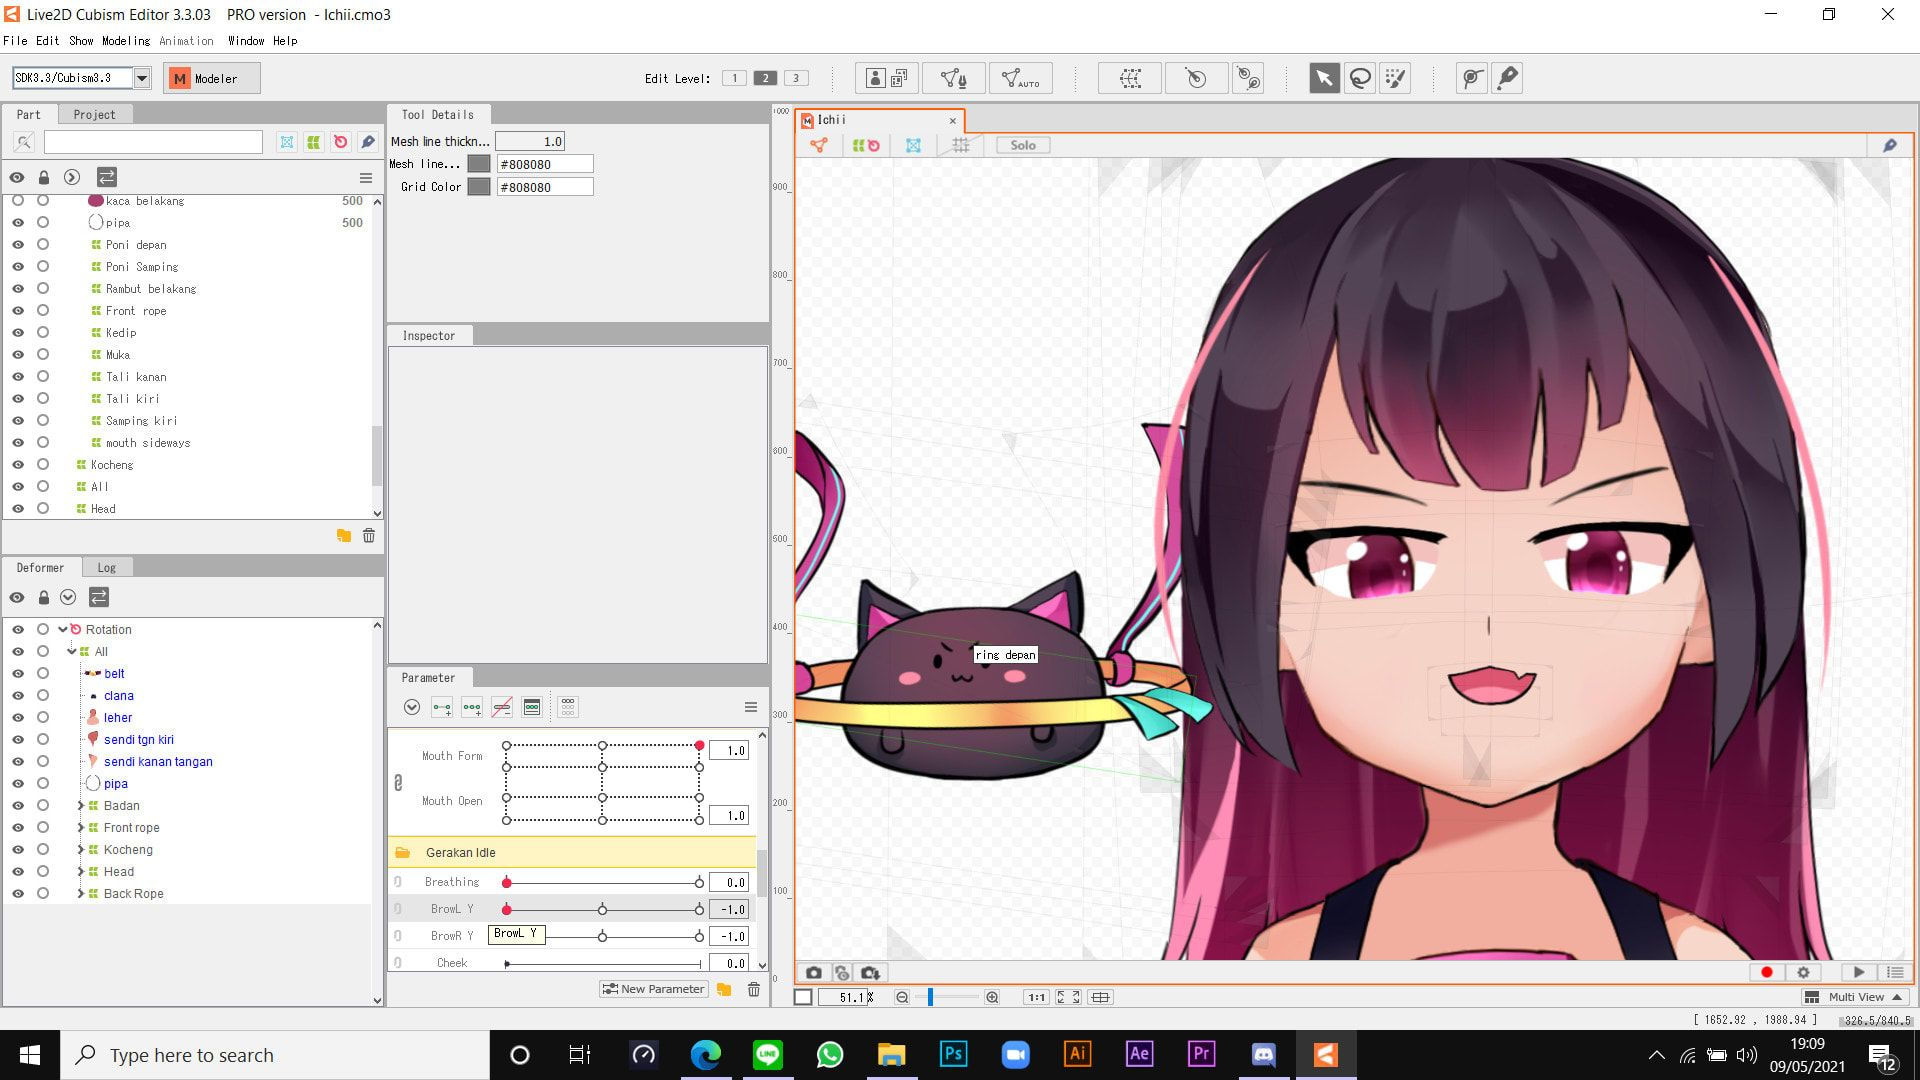The height and width of the screenshot is (1080, 1920).
Task: Click the canvas settings gear icon
Action: coord(1803,972)
